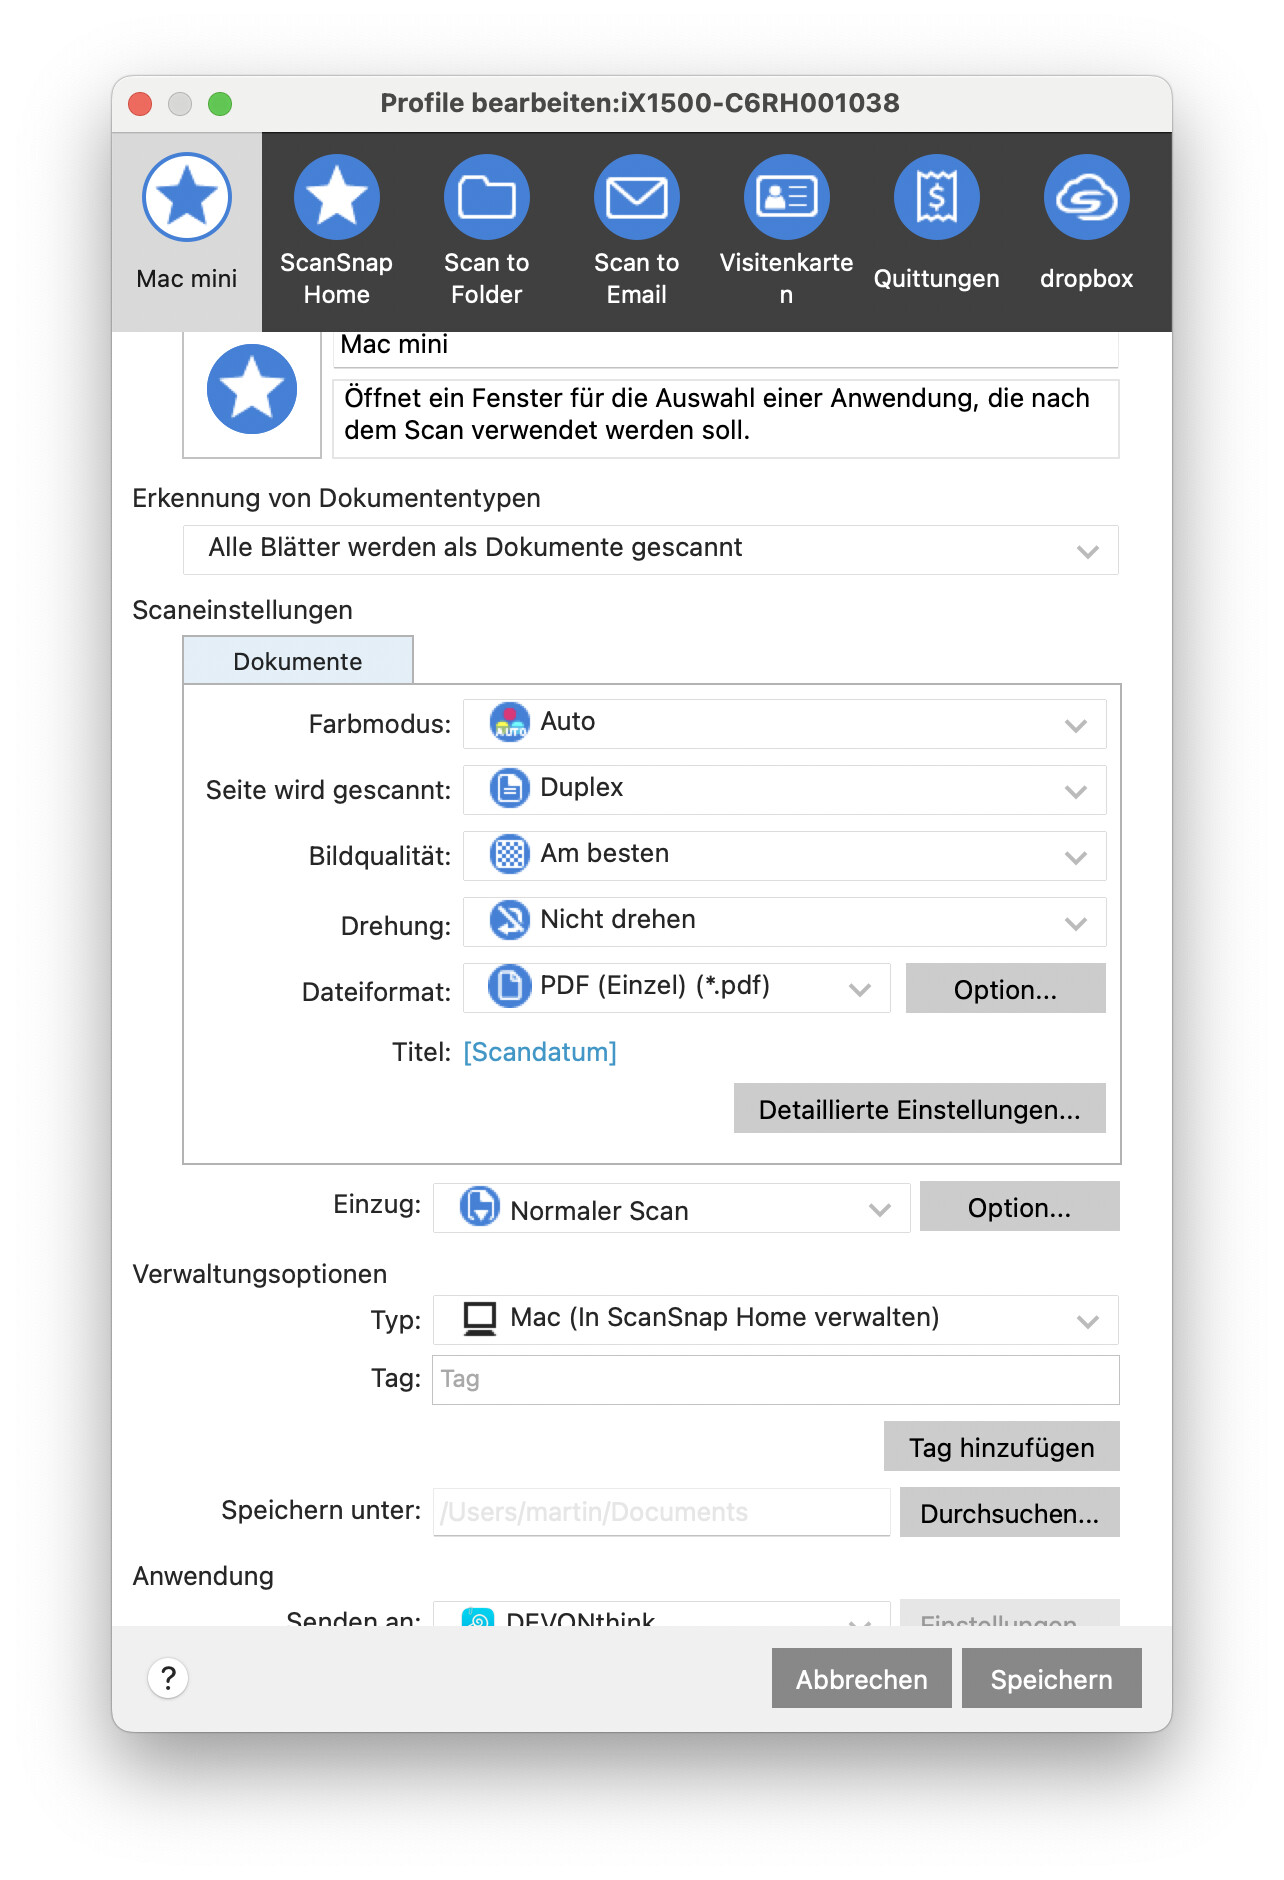Screen dimensions: 1284x1880
Task: Select the ScanSnap Home profile icon
Action: [336, 198]
